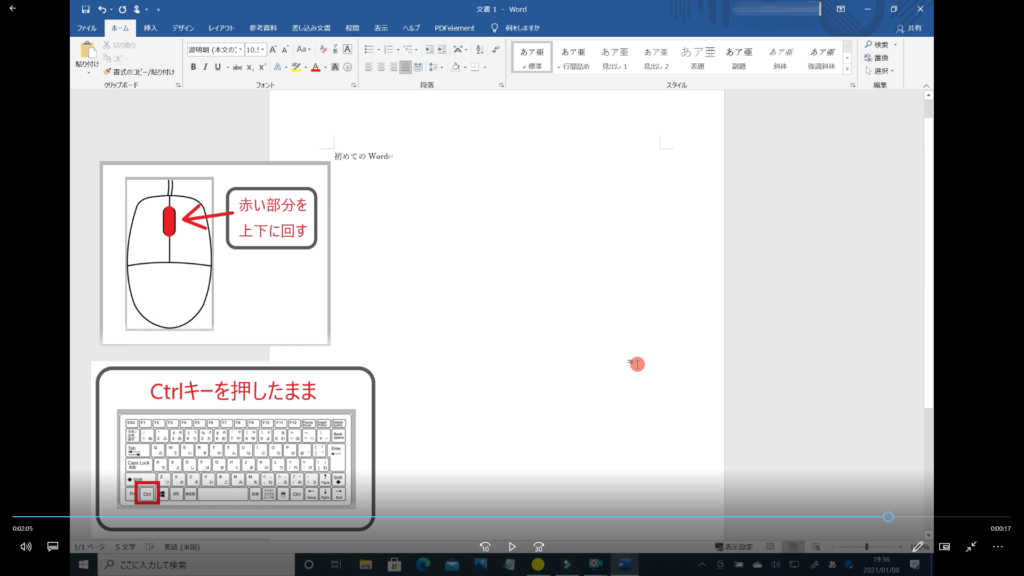Click the 置換 (Replace) button

[879, 58]
